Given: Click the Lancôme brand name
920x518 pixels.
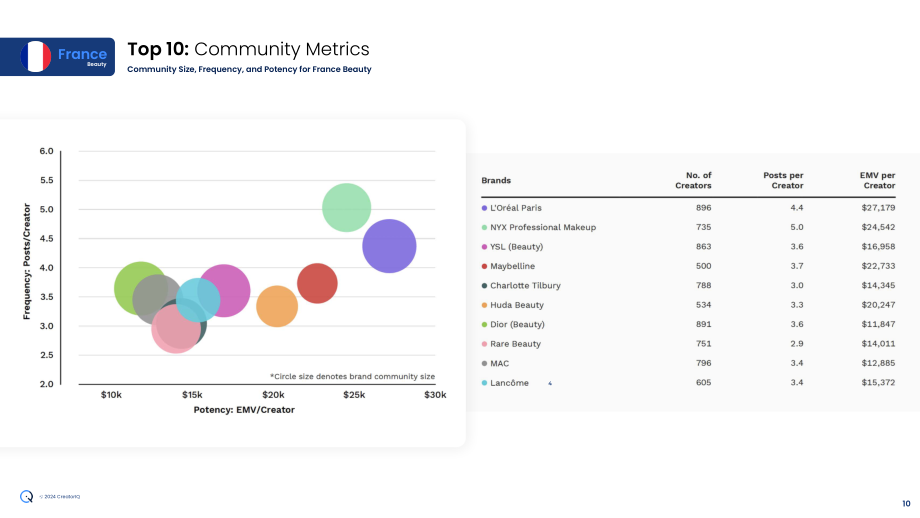Looking at the screenshot, I should tap(509, 383).
